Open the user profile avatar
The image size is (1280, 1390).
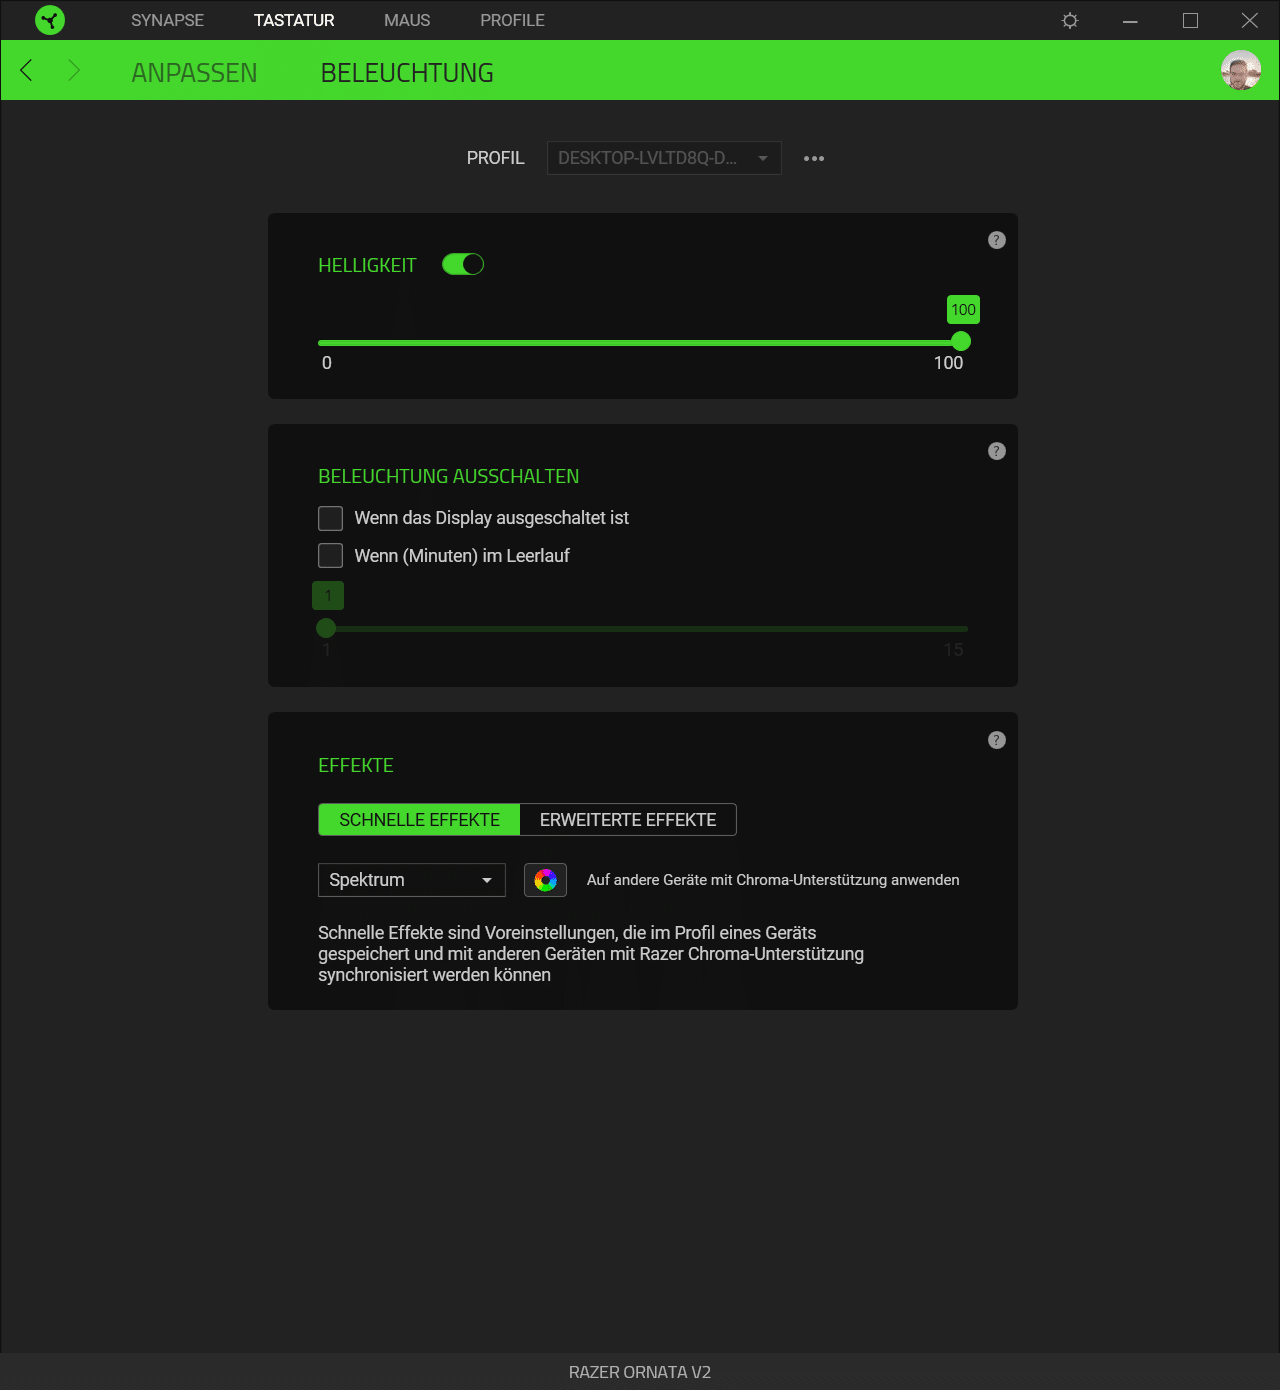tap(1240, 70)
